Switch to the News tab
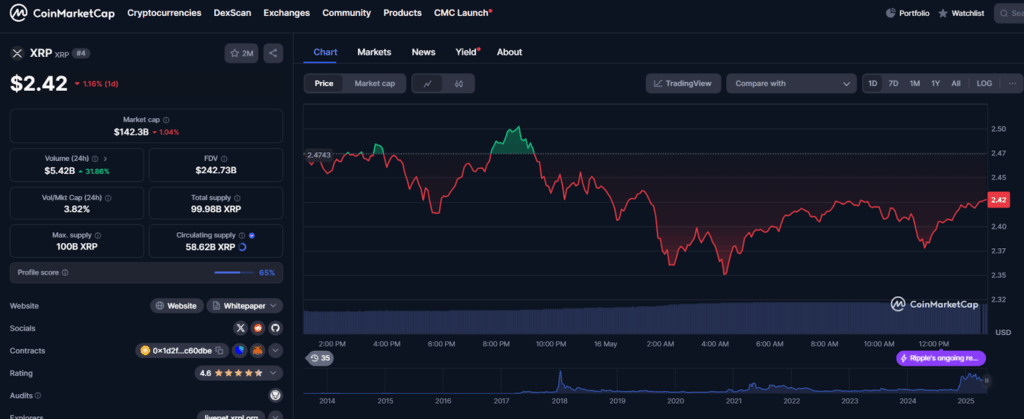The width and height of the screenshot is (1024, 419). [423, 52]
